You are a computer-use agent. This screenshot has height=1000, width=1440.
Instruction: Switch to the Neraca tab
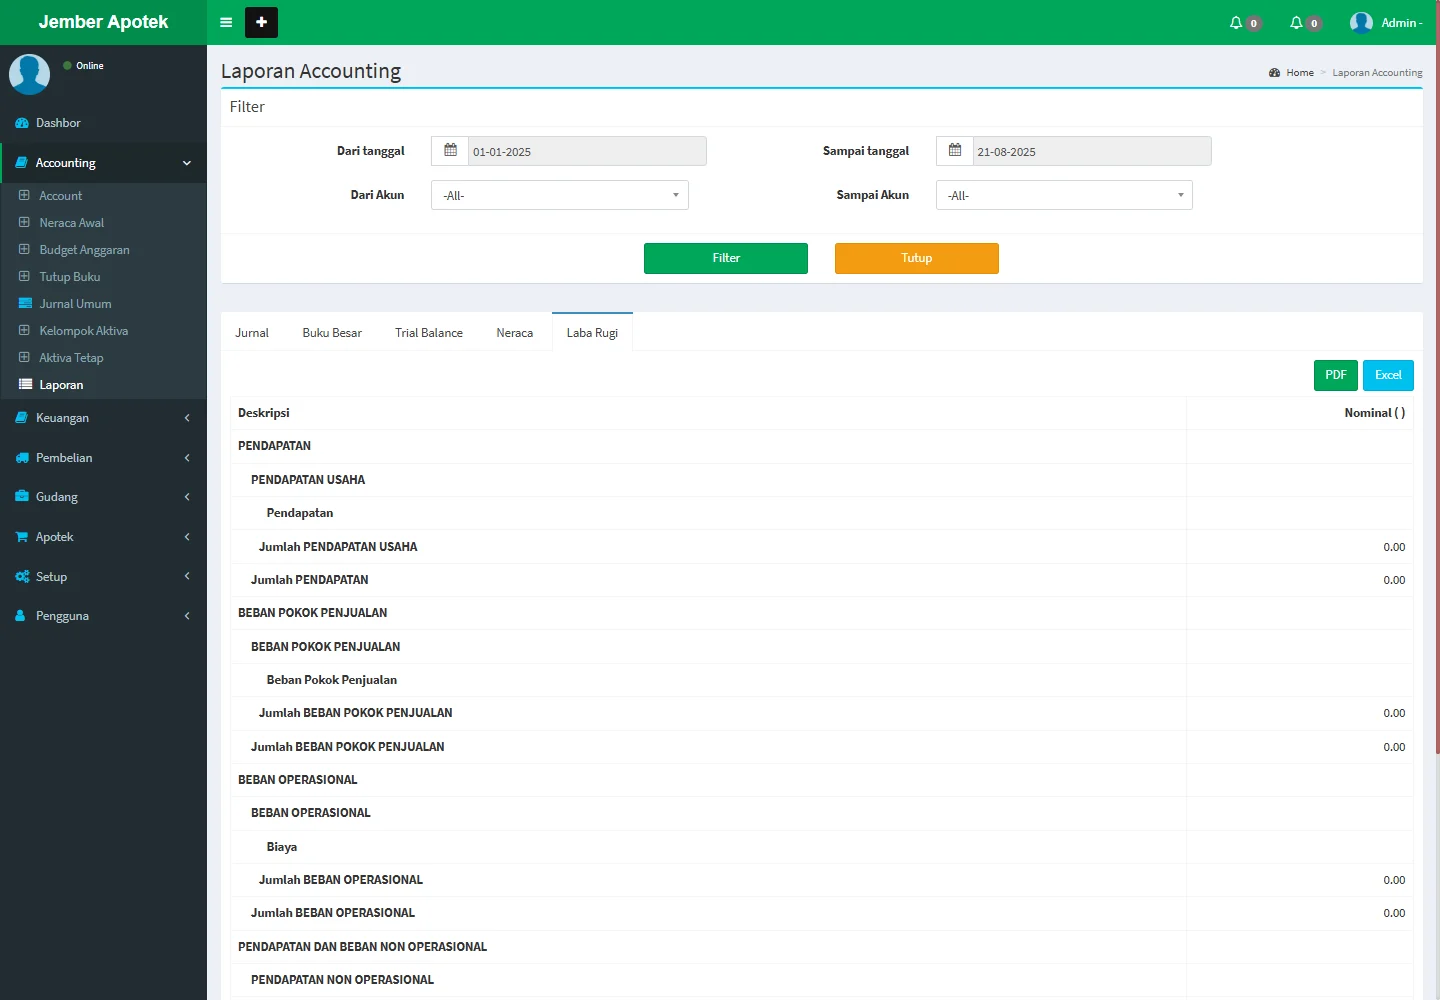[x=514, y=333]
